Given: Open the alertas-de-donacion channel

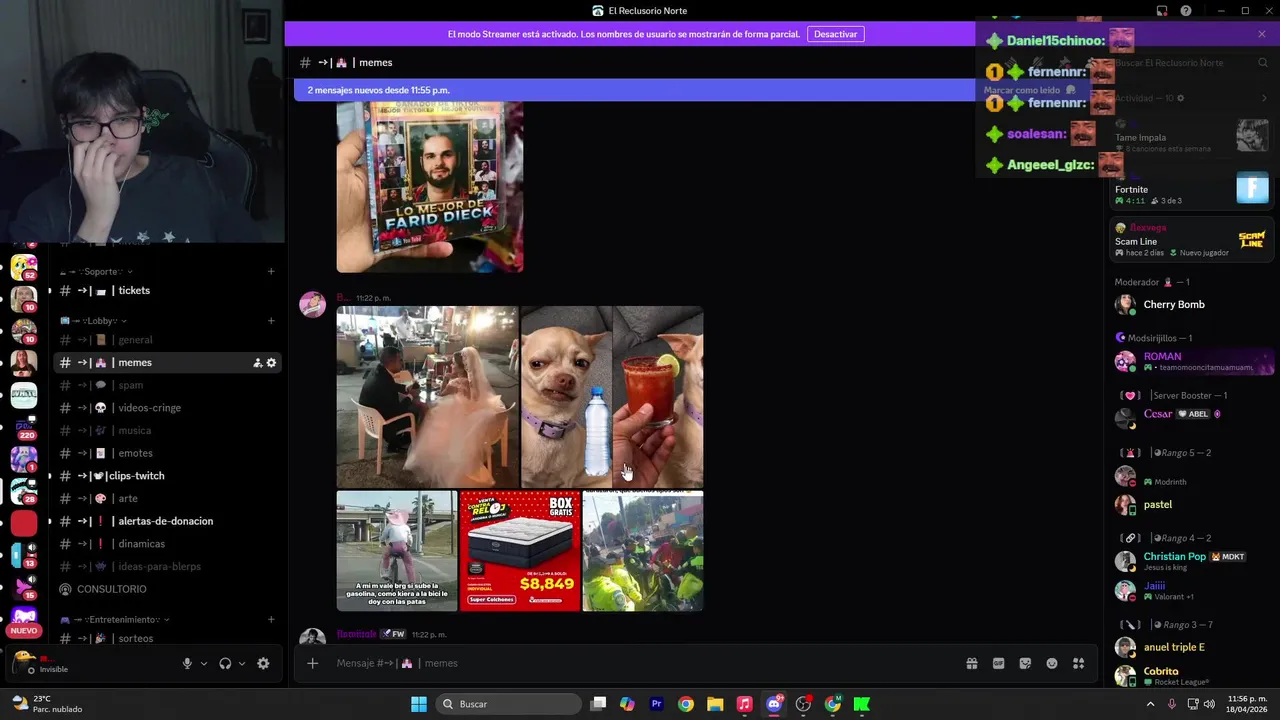Looking at the screenshot, I should [x=168, y=521].
